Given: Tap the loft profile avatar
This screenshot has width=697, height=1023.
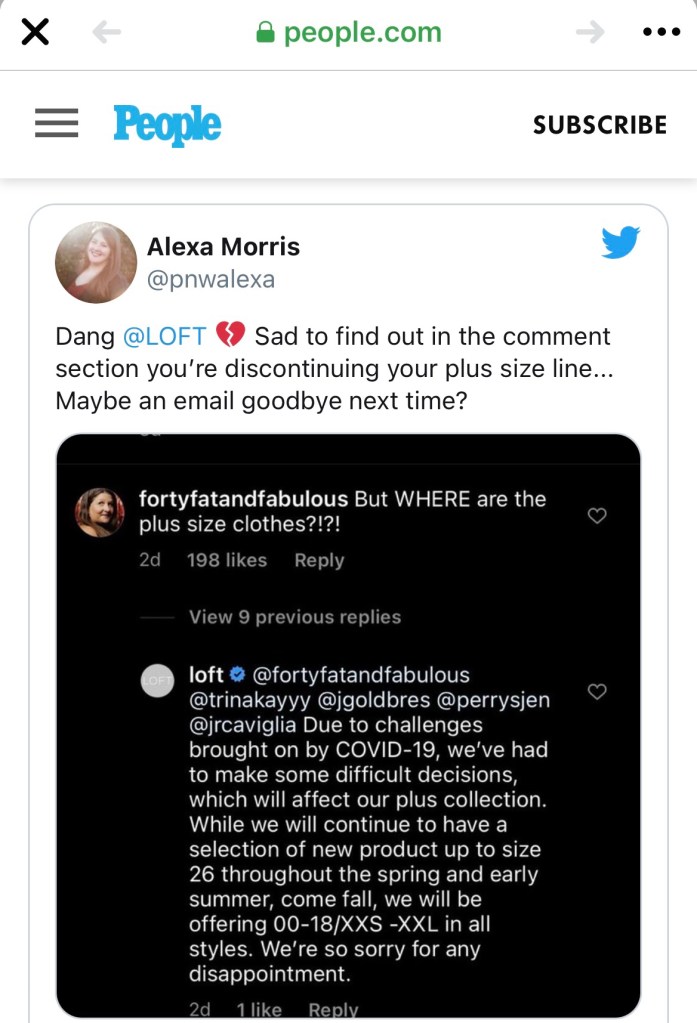Looking at the screenshot, I should (158, 680).
